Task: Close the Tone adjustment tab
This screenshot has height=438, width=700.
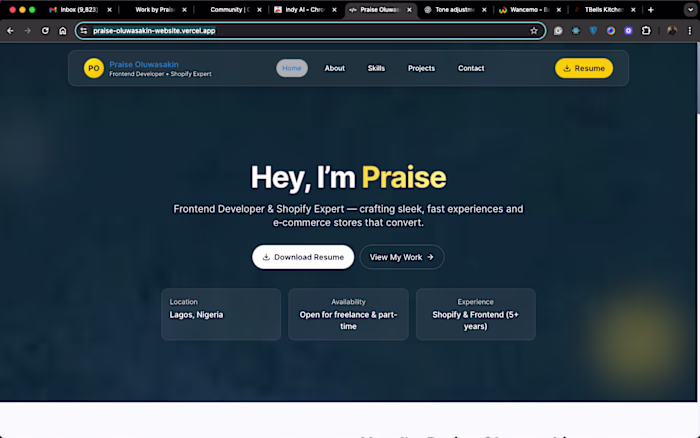Action: pos(484,10)
